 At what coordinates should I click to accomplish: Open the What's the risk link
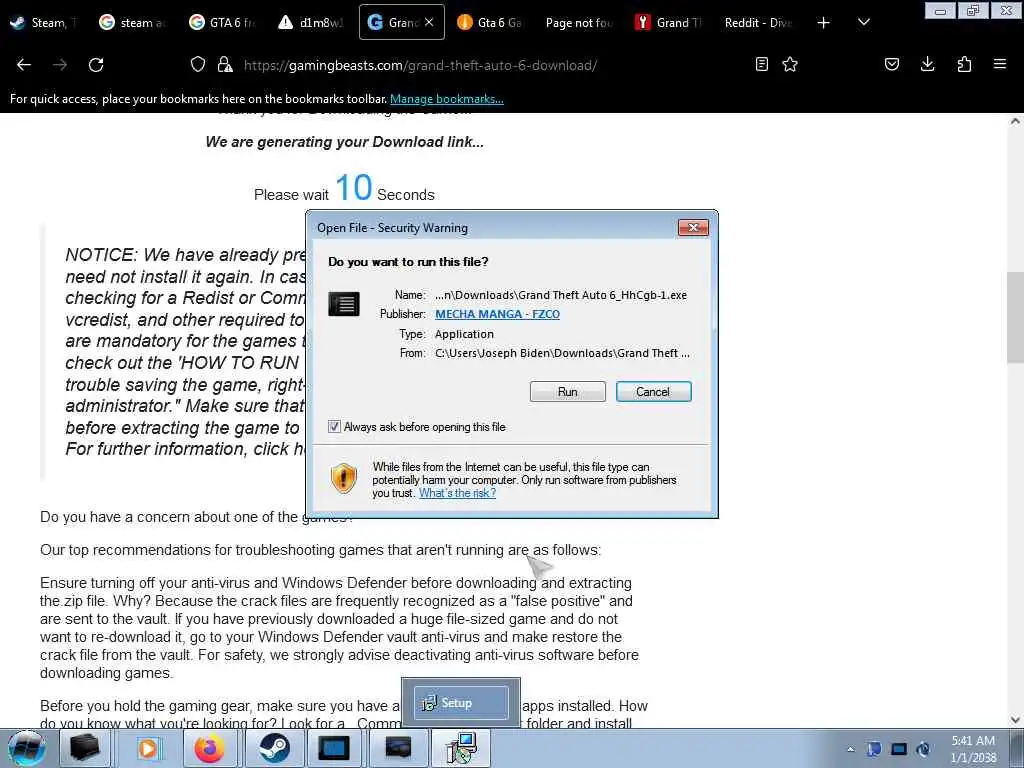pyautogui.click(x=457, y=493)
